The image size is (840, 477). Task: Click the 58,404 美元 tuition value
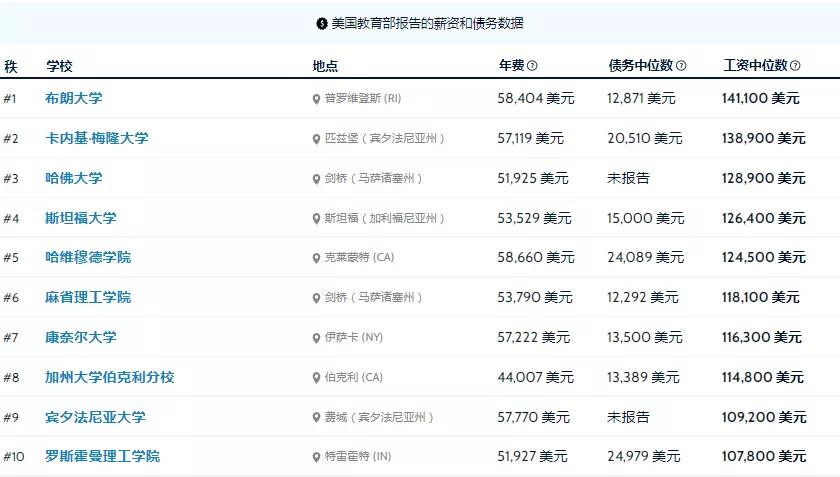point(536,98)
